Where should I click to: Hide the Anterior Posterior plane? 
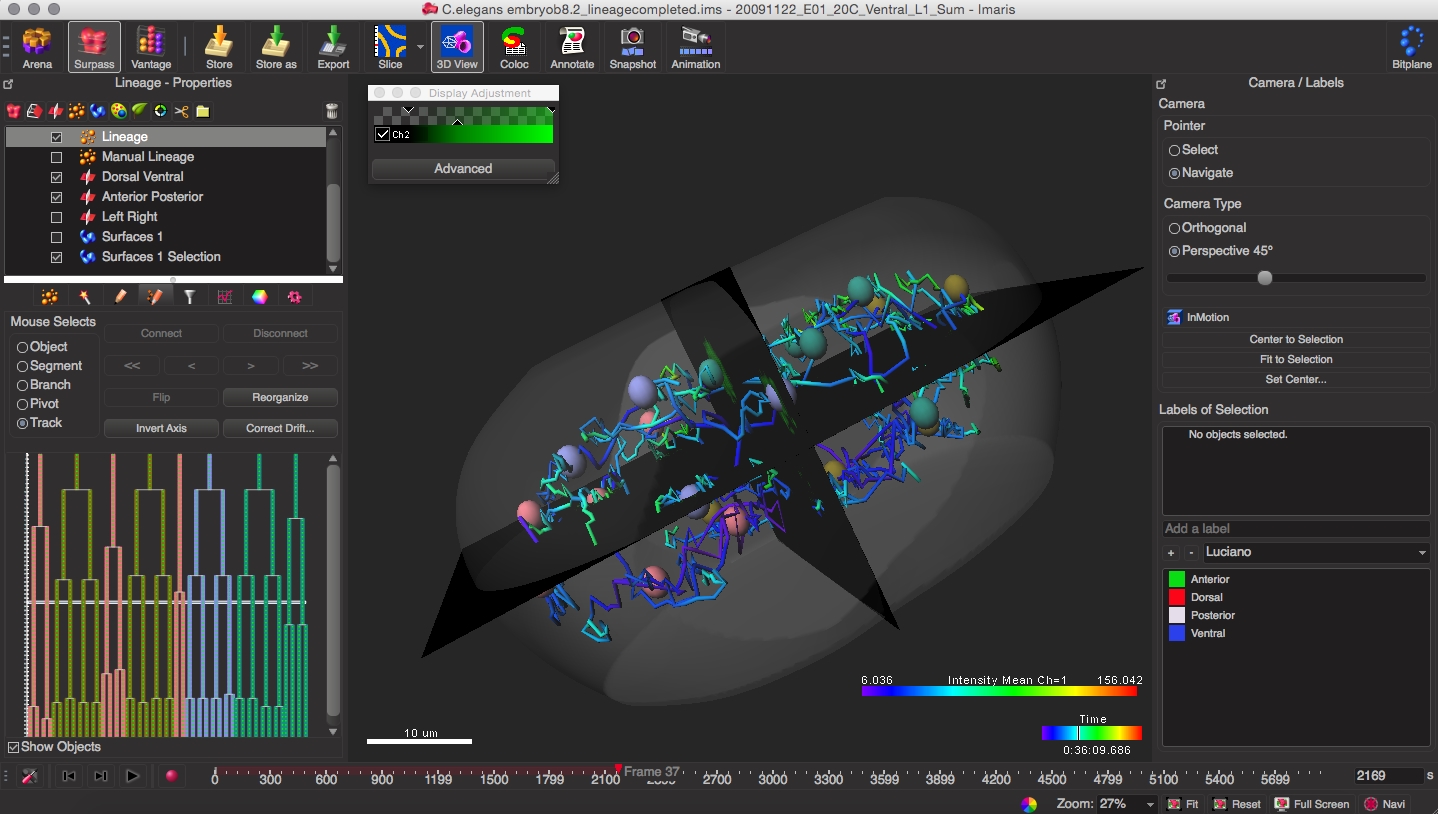(x=57, y=197)
